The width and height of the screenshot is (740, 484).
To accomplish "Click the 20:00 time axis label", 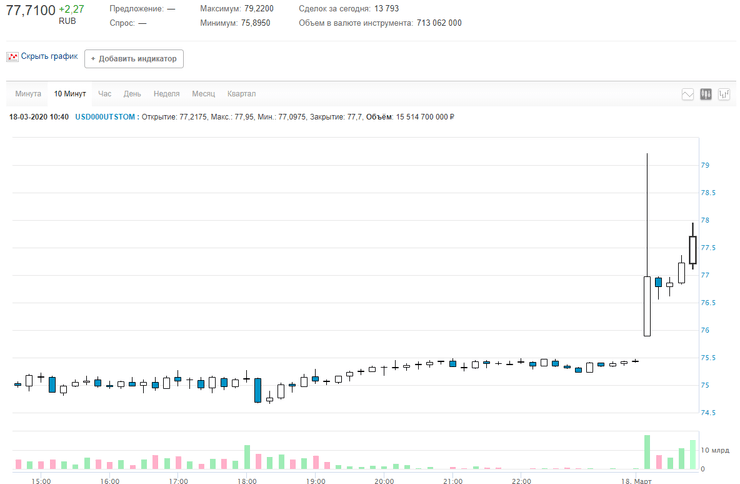I will click(384, 480).
